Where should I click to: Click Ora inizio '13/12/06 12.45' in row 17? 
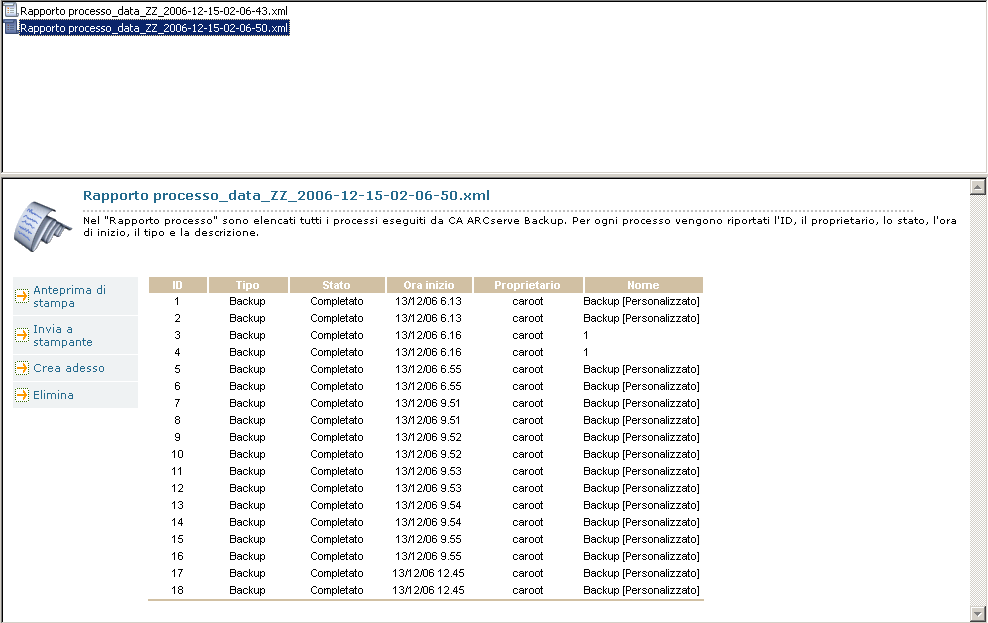point(428,574)
